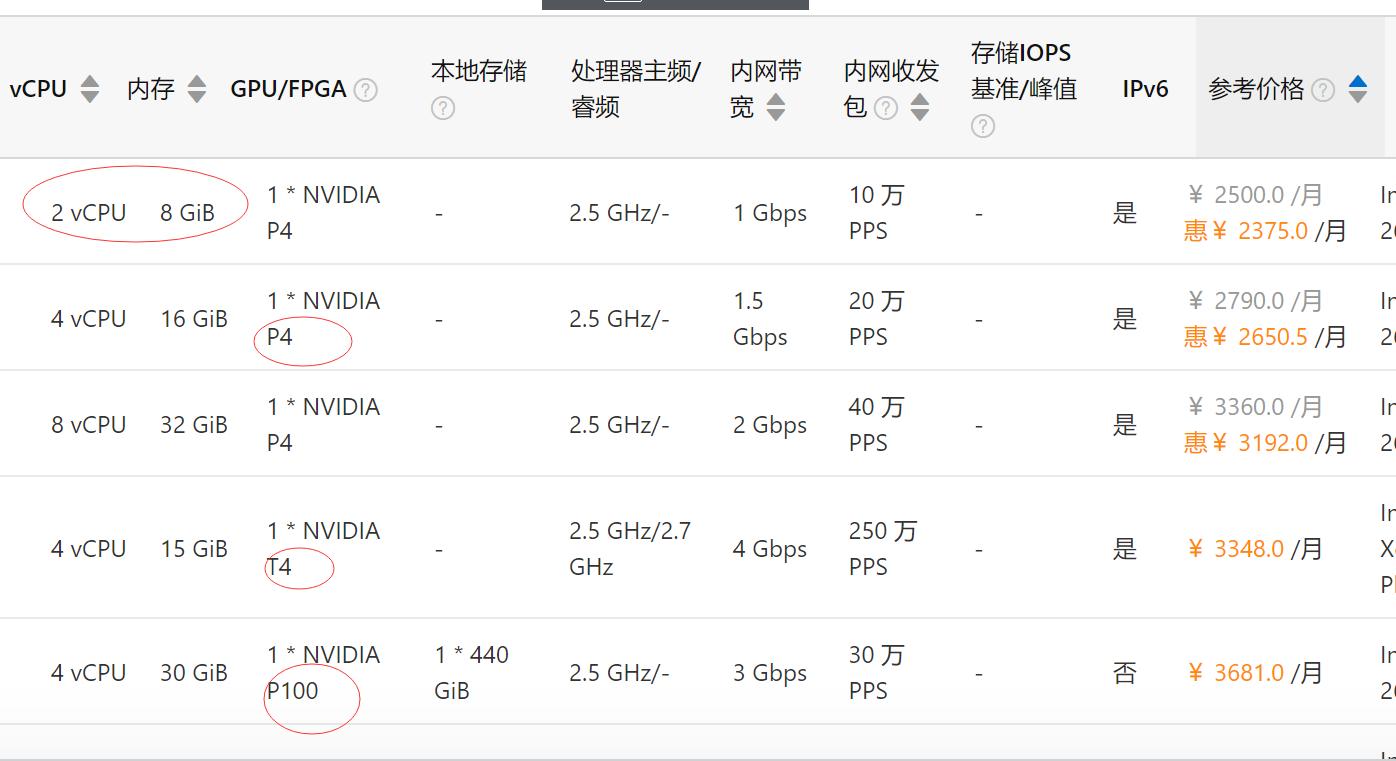
Task: Click the 1 * 440 GiB storage cell
Action: 471,673
